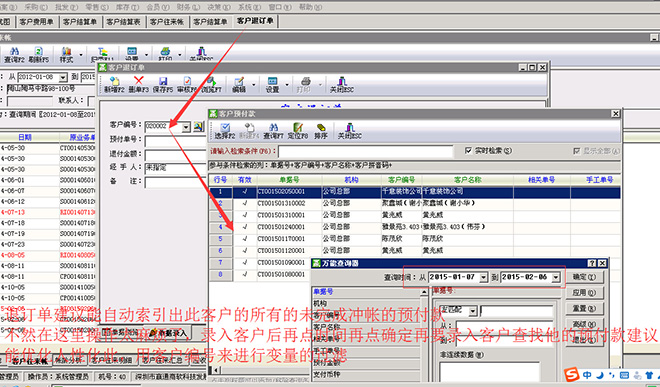Toggle the 实时检索 checkbox
This screenshot has width=660, height=387.
(x=468, y=150)
